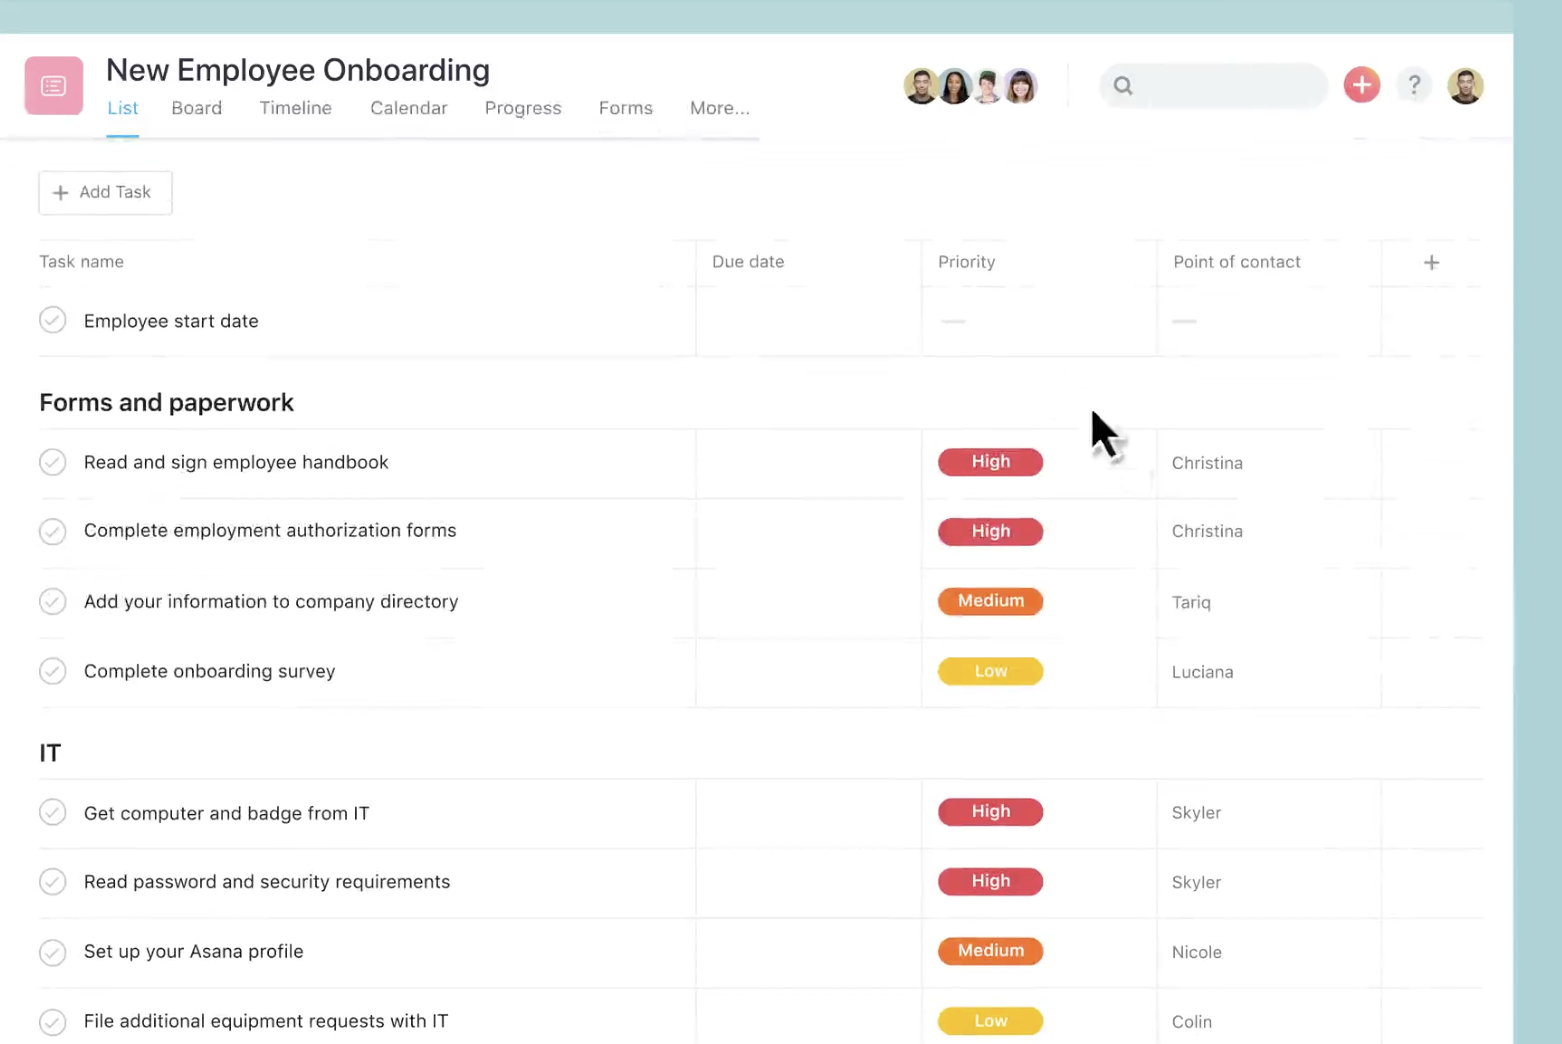
Task: Click into the search field
Action: tap(1213, 86)
